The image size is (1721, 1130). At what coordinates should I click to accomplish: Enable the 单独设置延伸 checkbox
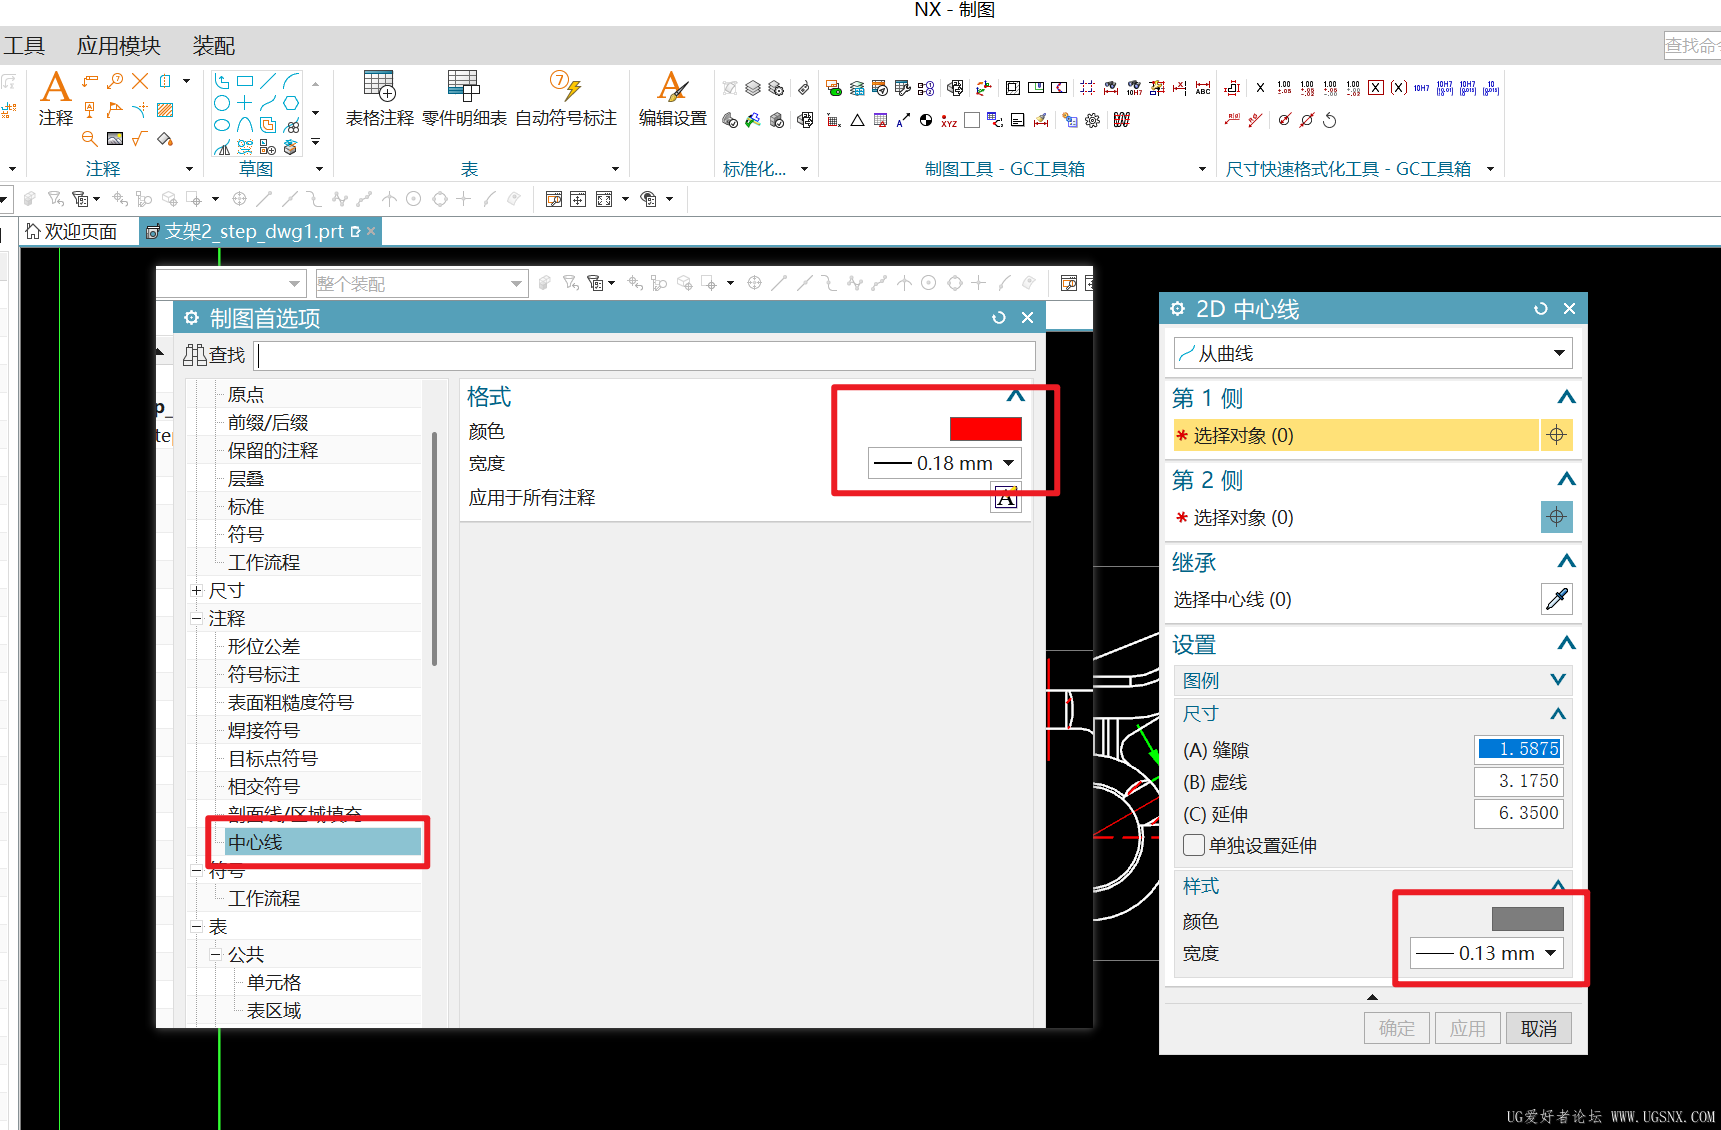1194,845
